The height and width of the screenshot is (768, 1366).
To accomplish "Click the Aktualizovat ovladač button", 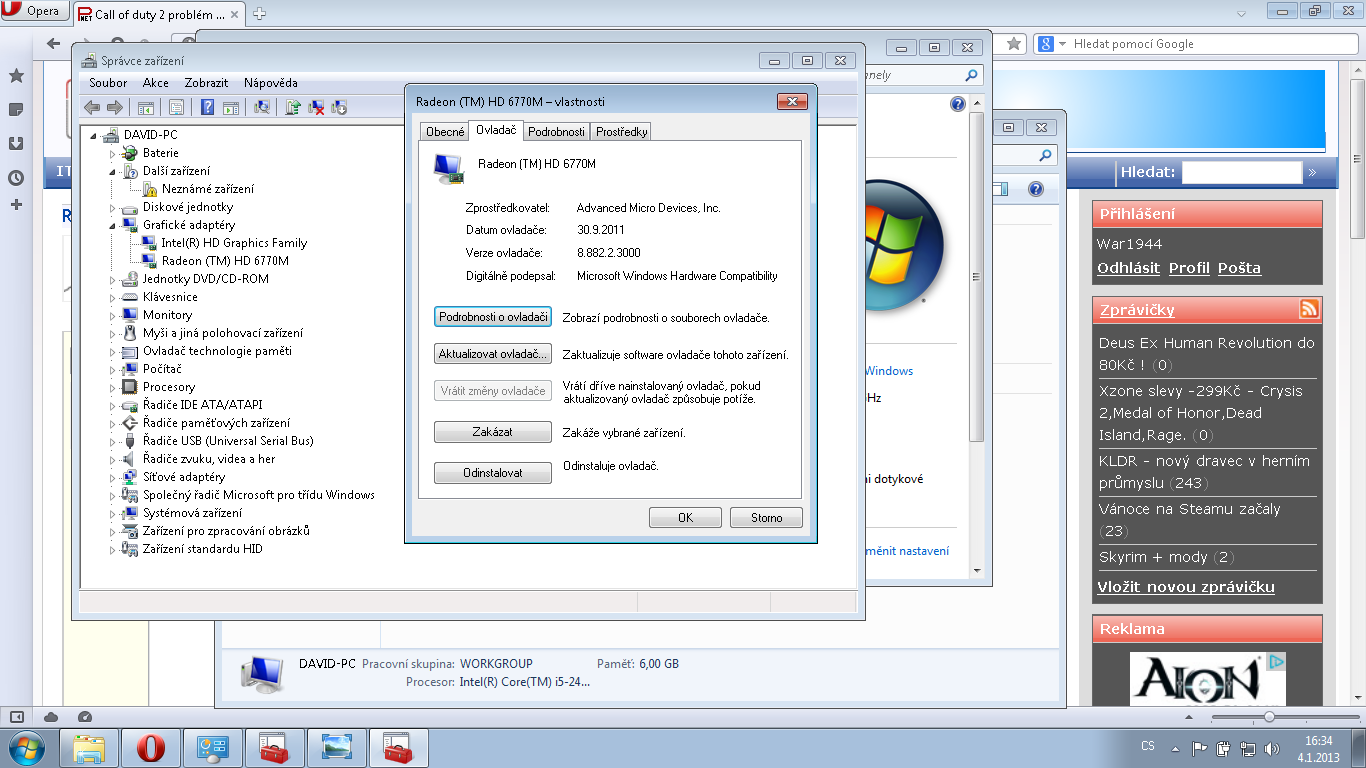I will (493, 354).
